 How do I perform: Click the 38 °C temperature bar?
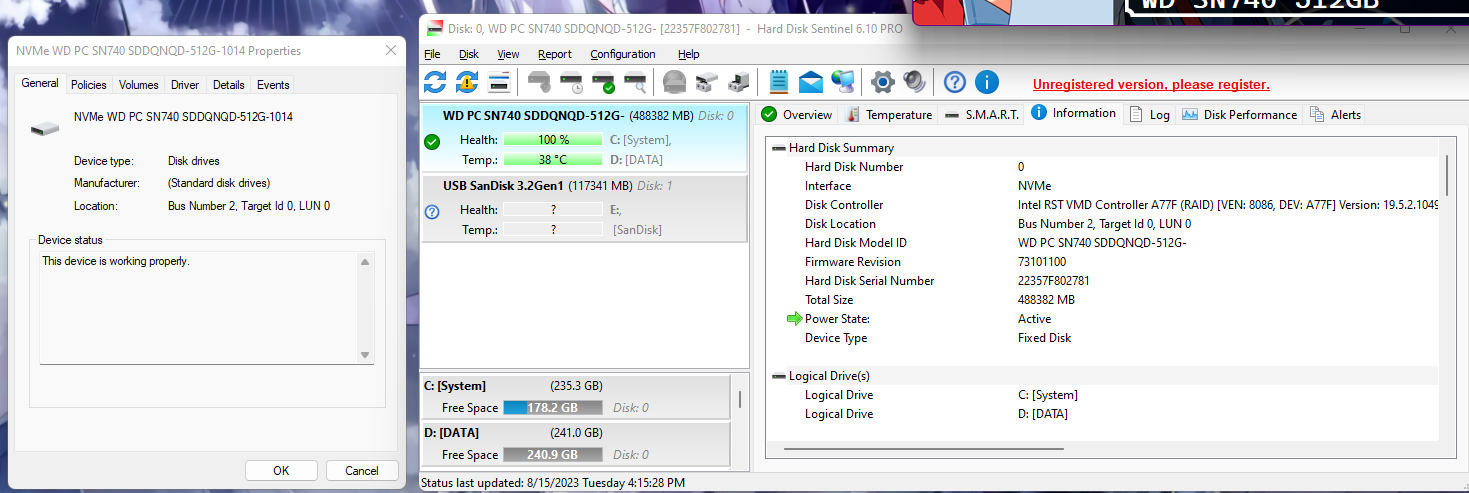[553, 160]
